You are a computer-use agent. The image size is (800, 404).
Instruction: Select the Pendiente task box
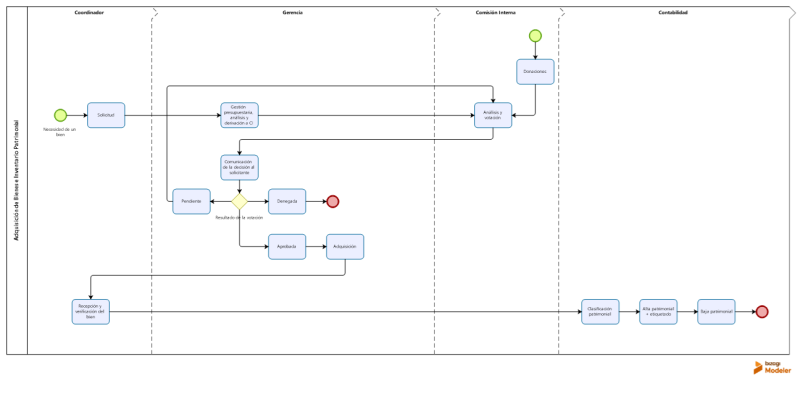tap(191, 201)
